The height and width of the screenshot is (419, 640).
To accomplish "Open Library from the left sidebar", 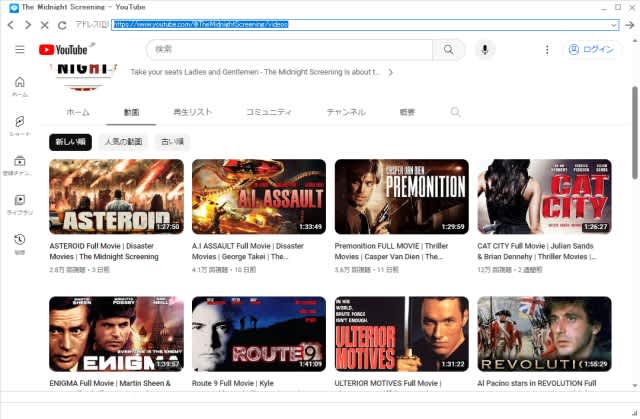I will [x=20, y=204].
